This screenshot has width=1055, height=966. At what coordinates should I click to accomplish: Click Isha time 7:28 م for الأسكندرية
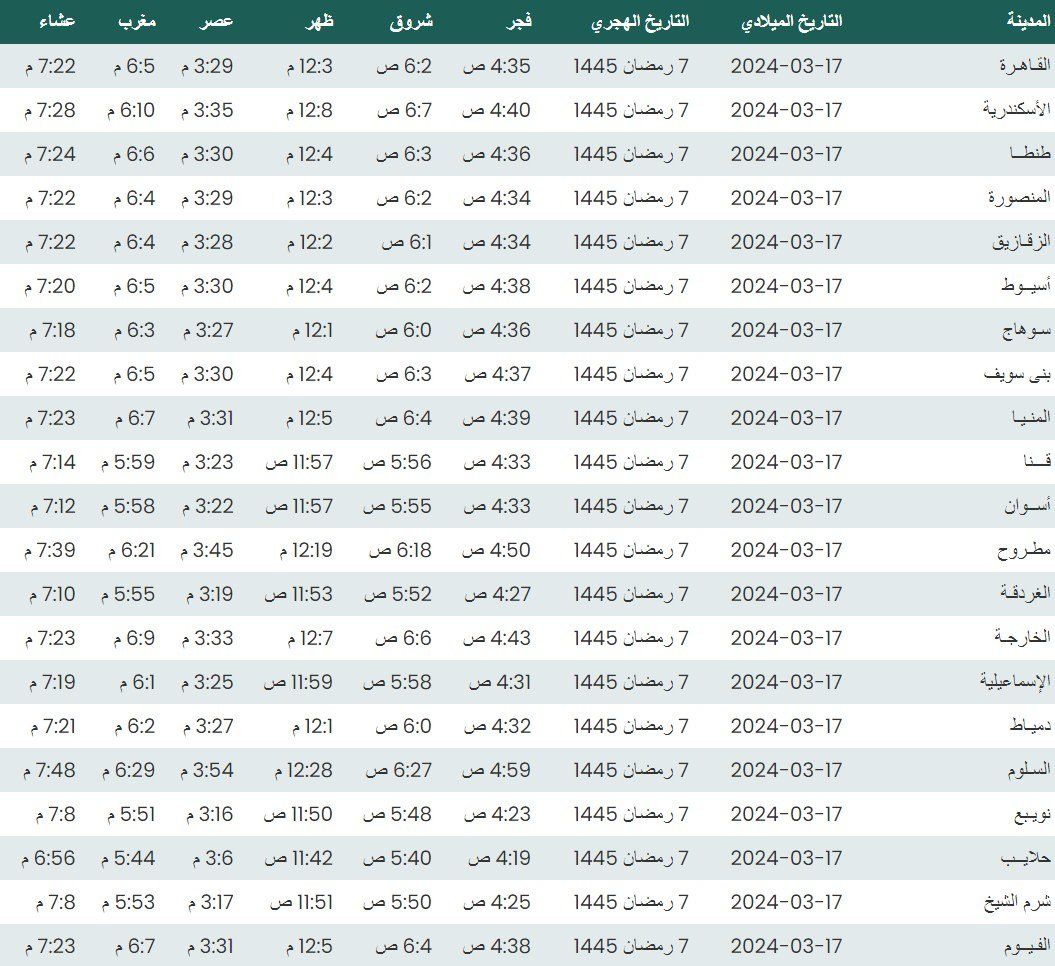point(50,110)
